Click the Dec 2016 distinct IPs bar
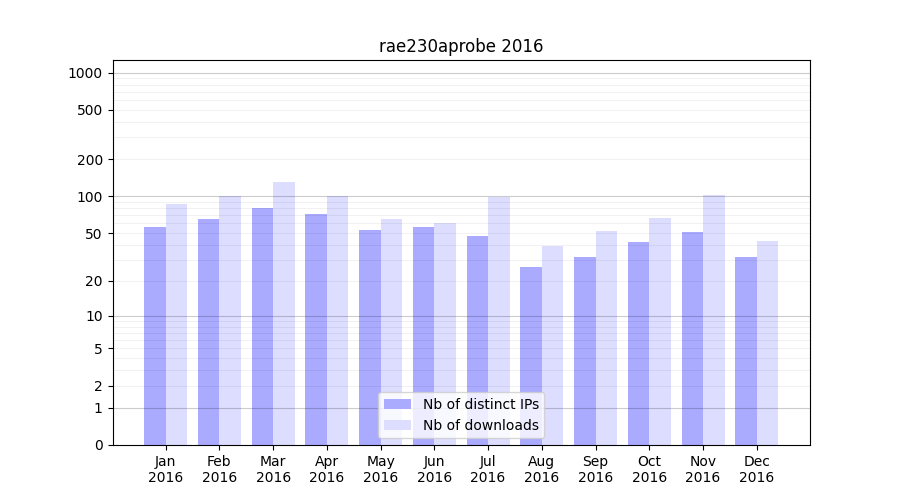Viewport: 900px width, 500px height. click(746, 350)
